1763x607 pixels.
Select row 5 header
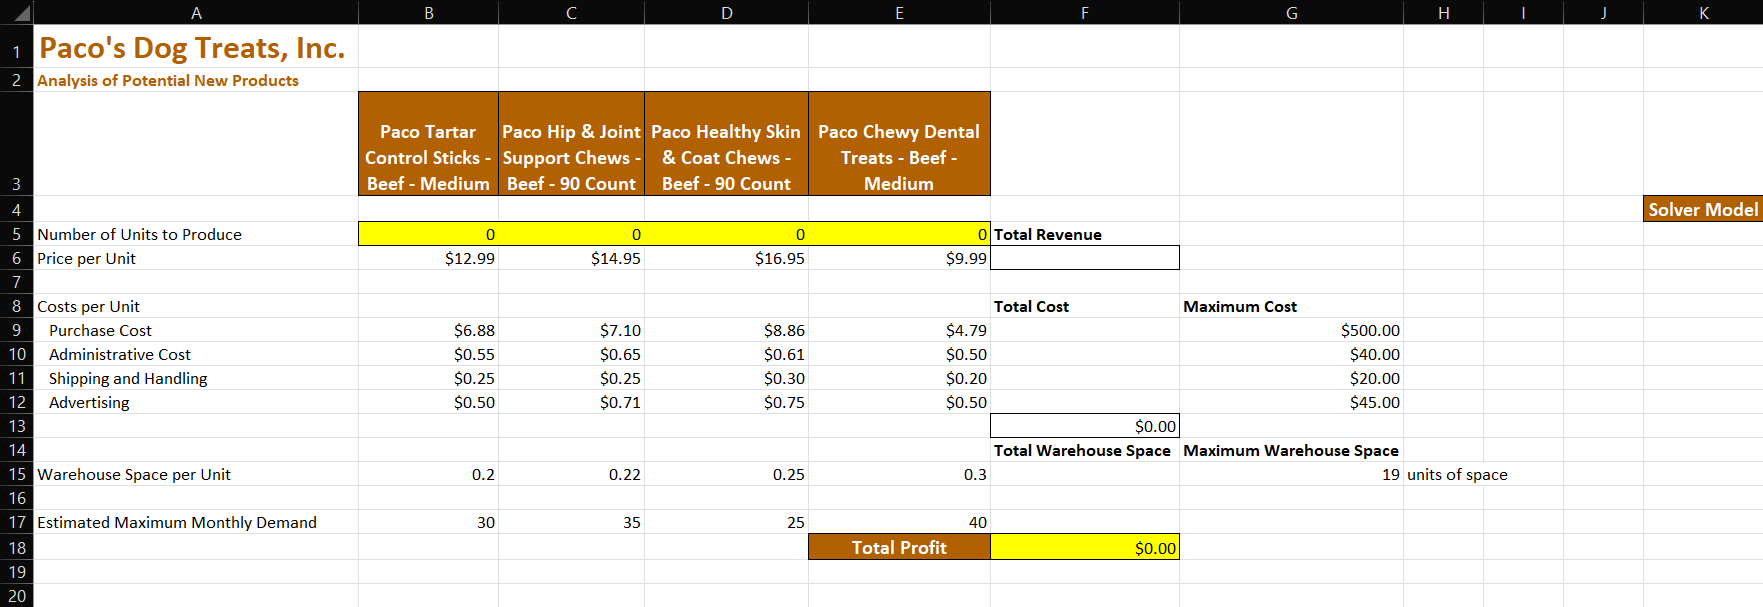coord(17,234)
